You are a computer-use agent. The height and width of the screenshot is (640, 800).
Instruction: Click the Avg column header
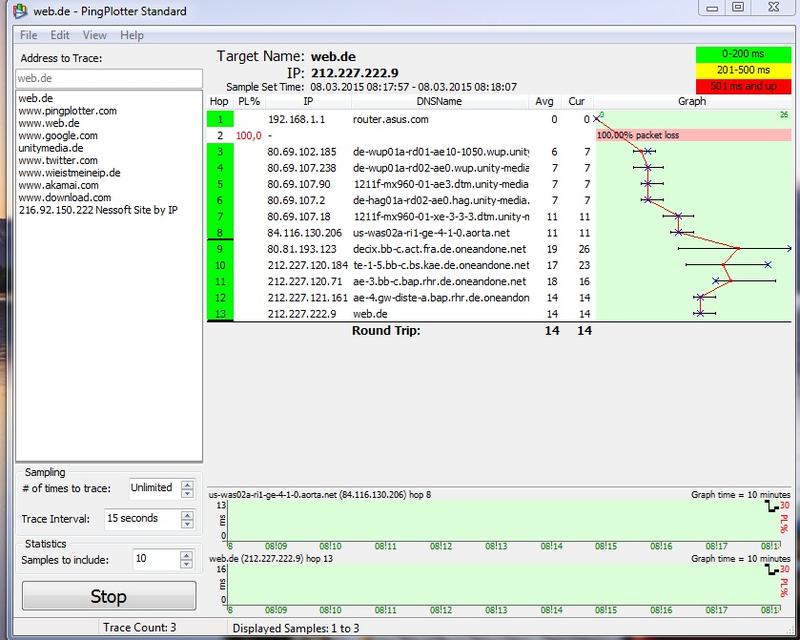(x=544, y=101)
